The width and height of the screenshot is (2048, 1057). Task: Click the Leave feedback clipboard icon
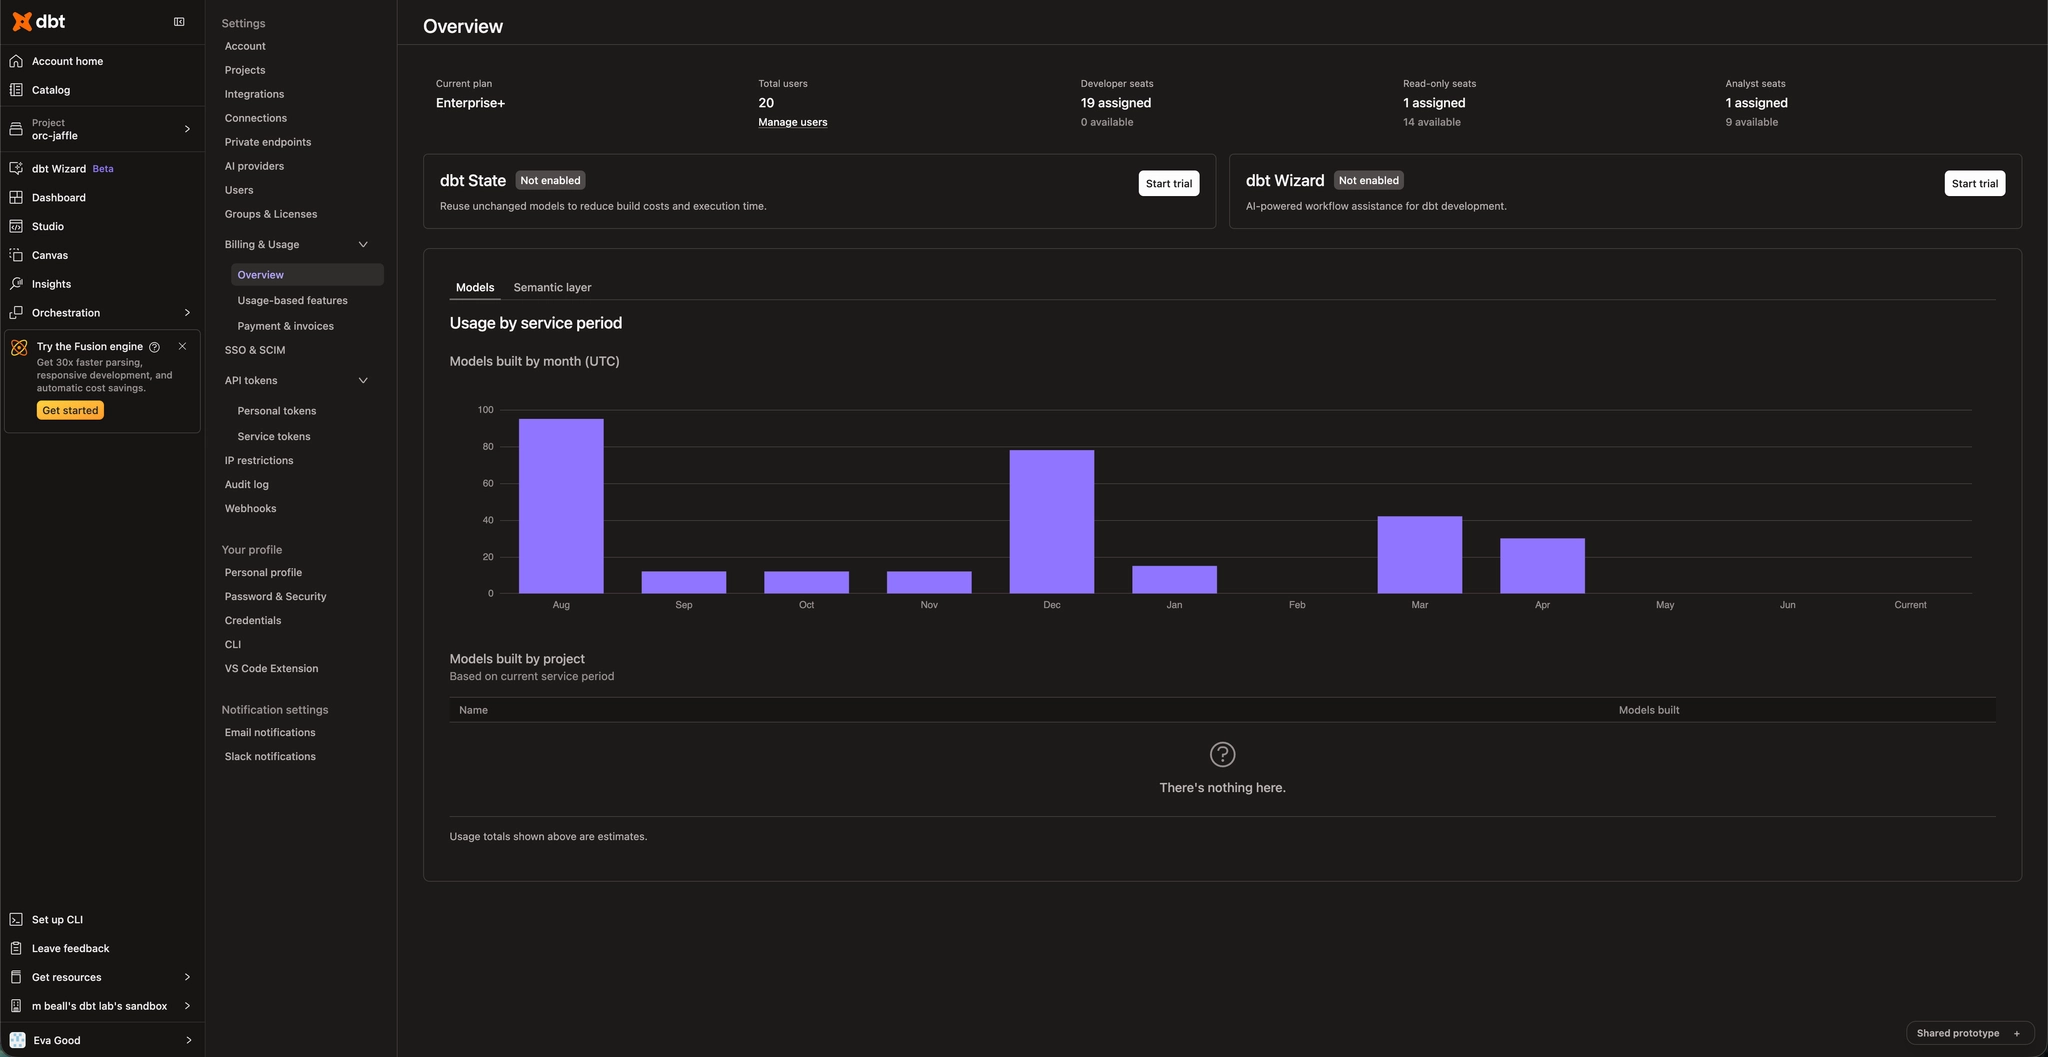(16, 949)
